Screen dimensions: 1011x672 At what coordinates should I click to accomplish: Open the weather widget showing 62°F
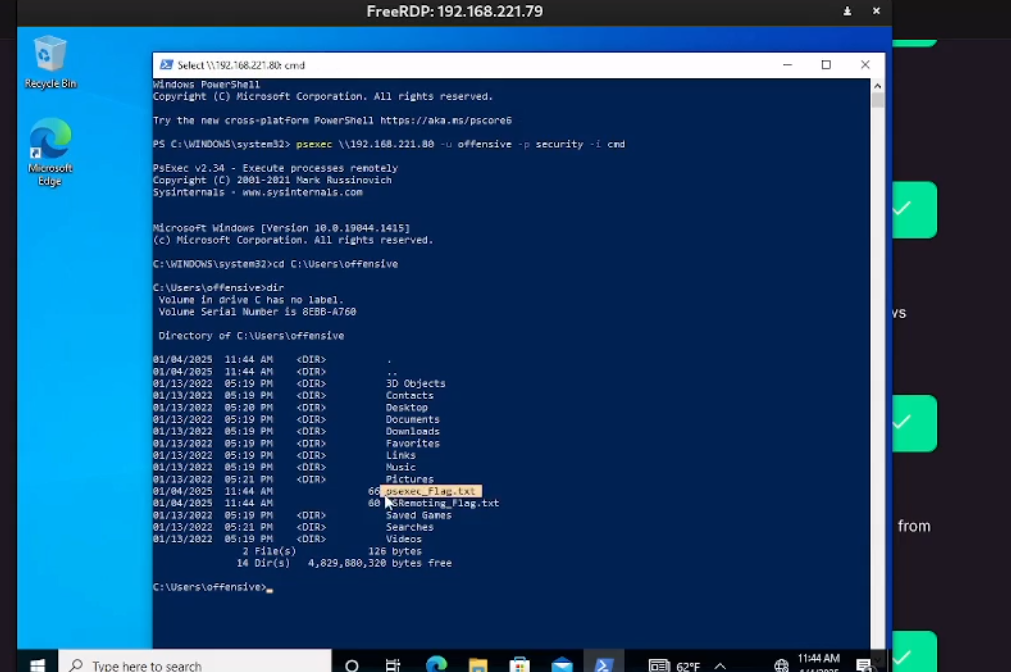[674, 666]
